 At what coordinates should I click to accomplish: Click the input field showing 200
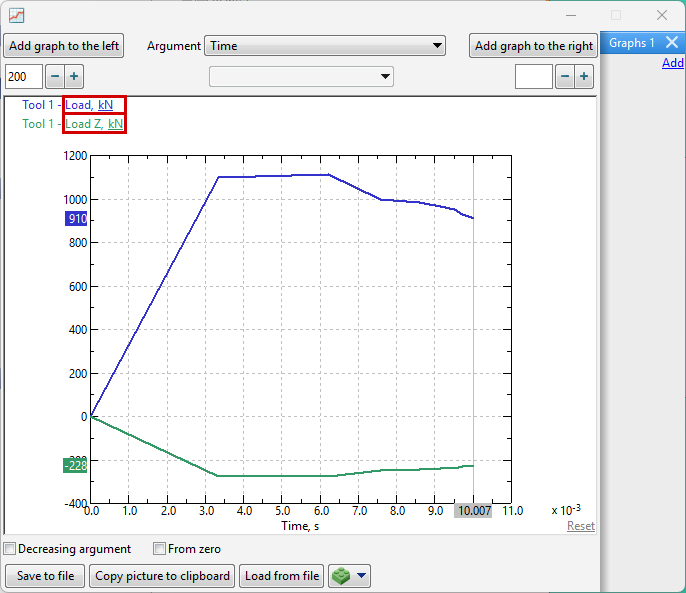point(24,77)
